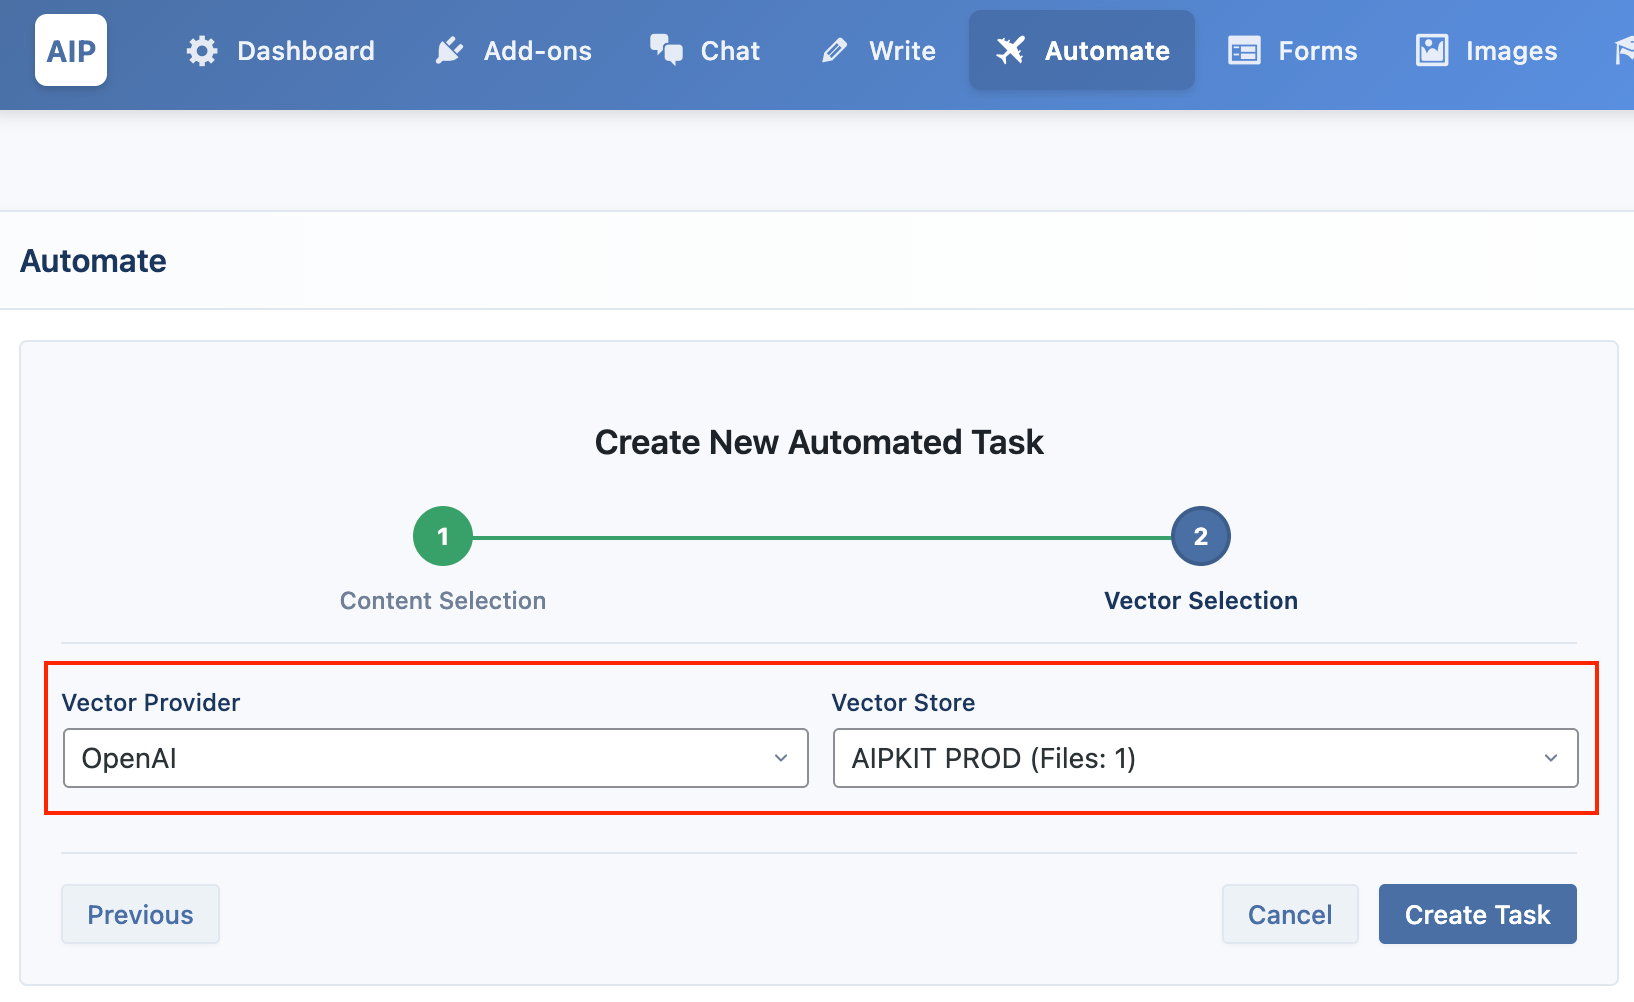Open the Vector Provider dropdown
The width and height of the screenshot is (1634, 1002).
tap(436, 758)
